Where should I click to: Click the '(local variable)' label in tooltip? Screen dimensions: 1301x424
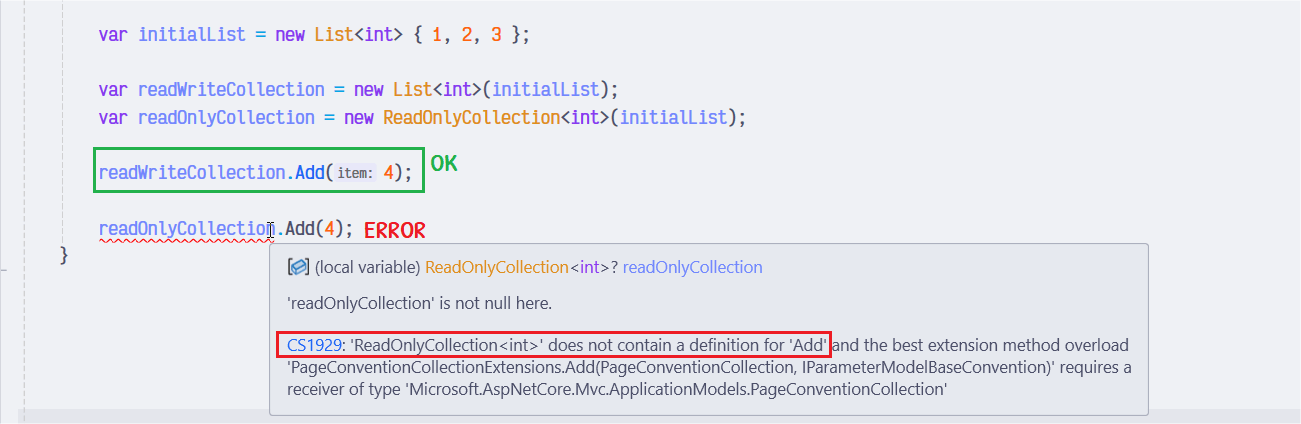pos(367,267)
